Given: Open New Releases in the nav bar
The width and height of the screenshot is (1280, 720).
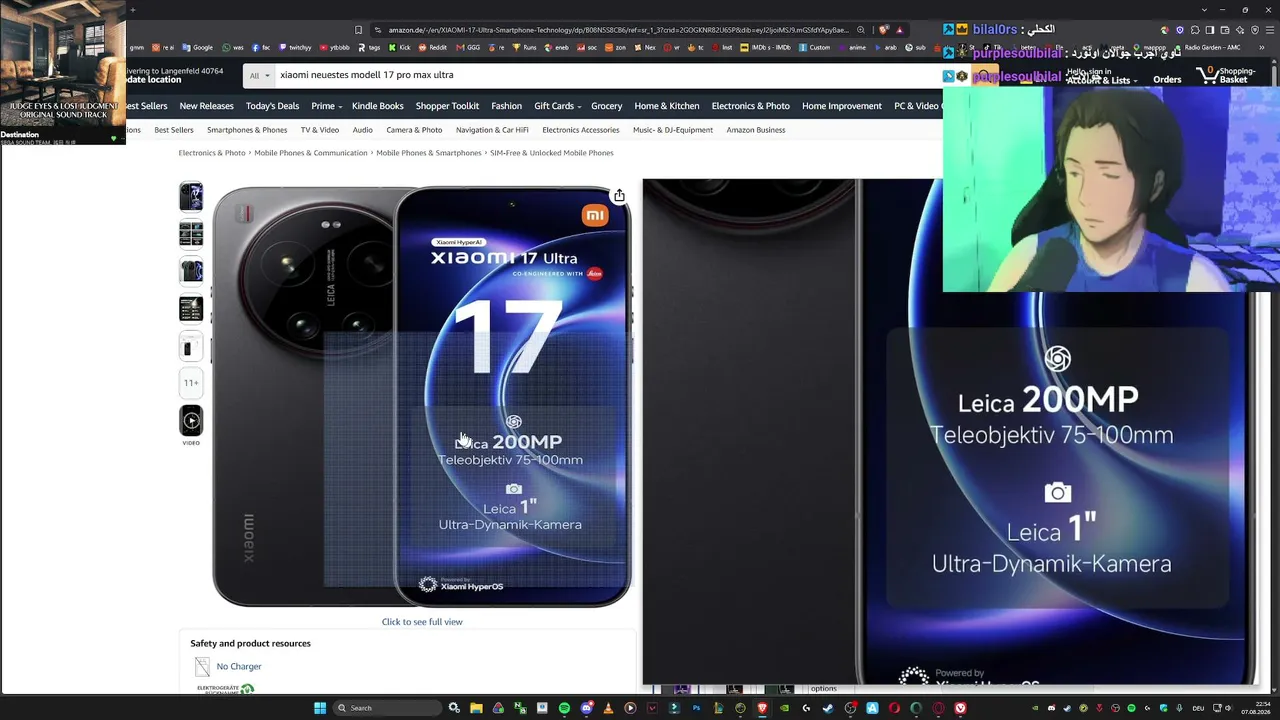Looking at the screenshot, I should click(206, 106).
